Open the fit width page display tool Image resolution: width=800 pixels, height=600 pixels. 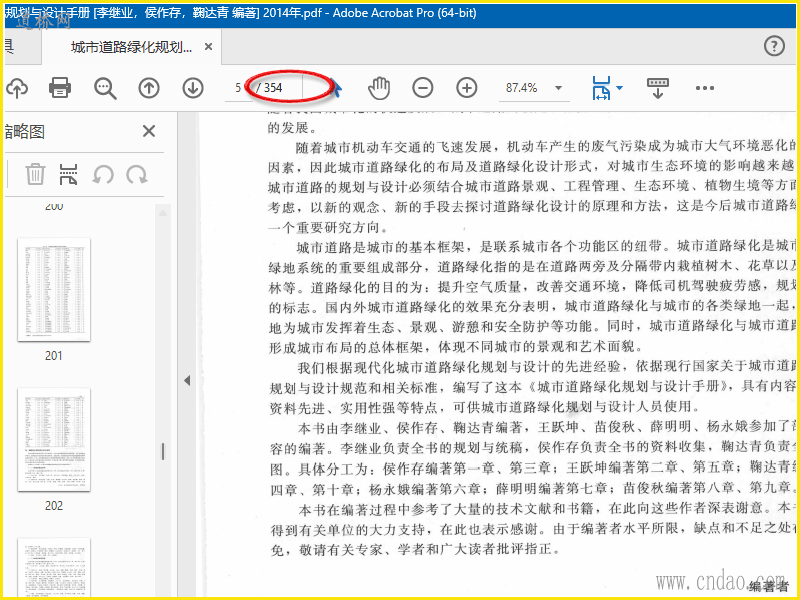tap(602, 88)
